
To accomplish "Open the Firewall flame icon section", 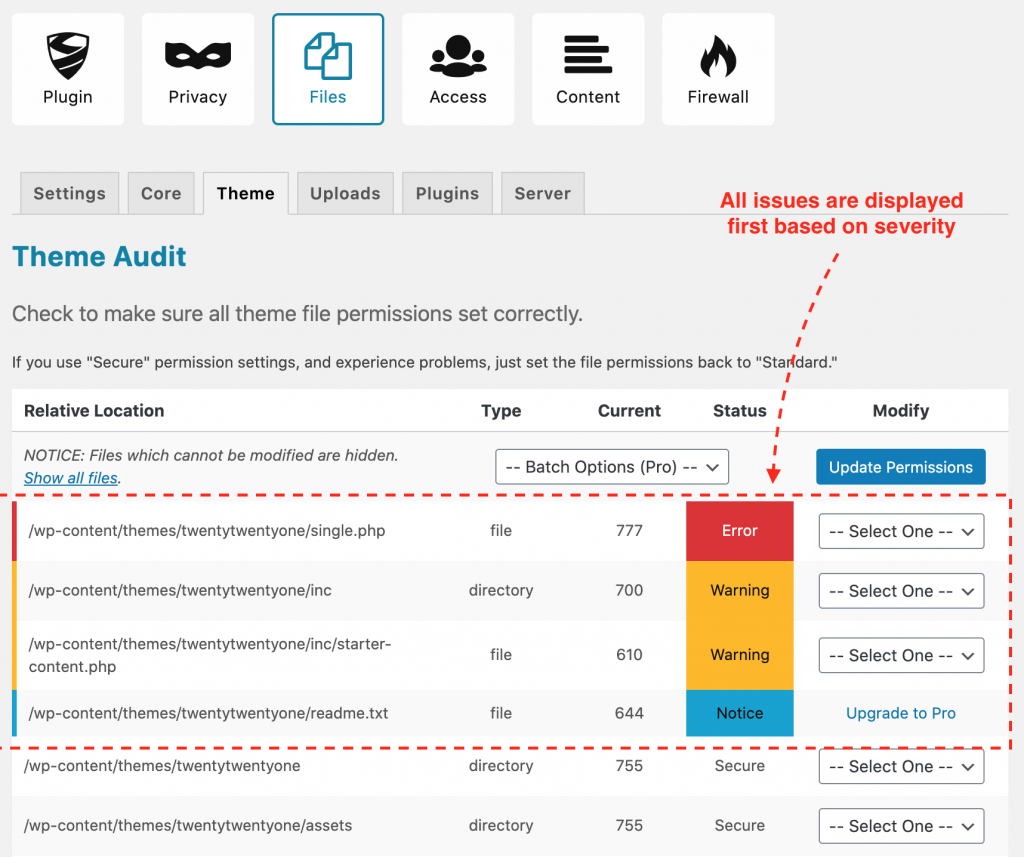I will 718,69.
